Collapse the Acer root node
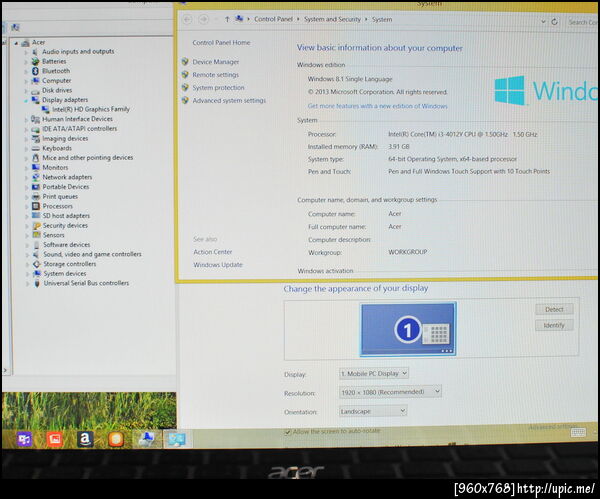This screenshot has height=499, width=600. [x=16, y=43]
